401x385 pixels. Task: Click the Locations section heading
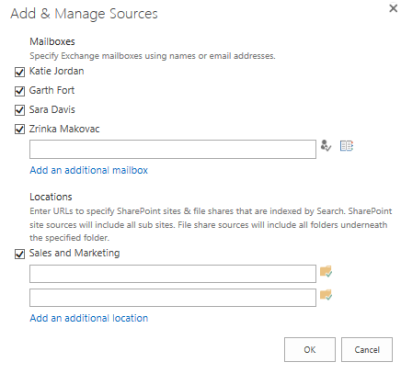click(51, 197)
